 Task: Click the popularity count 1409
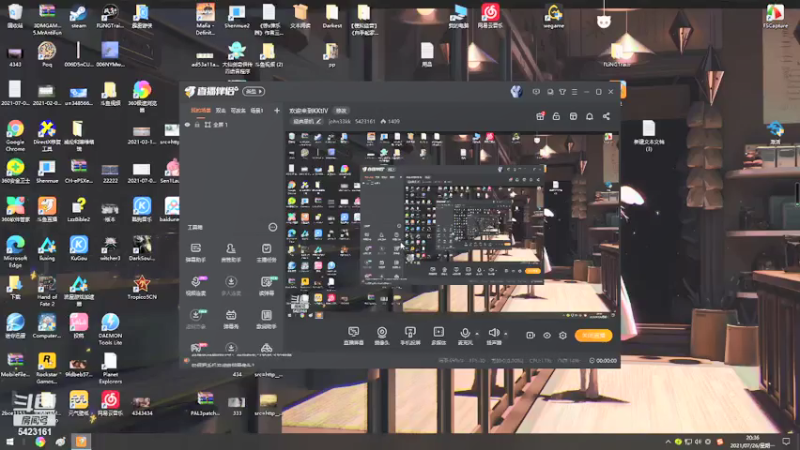[390, 121]
